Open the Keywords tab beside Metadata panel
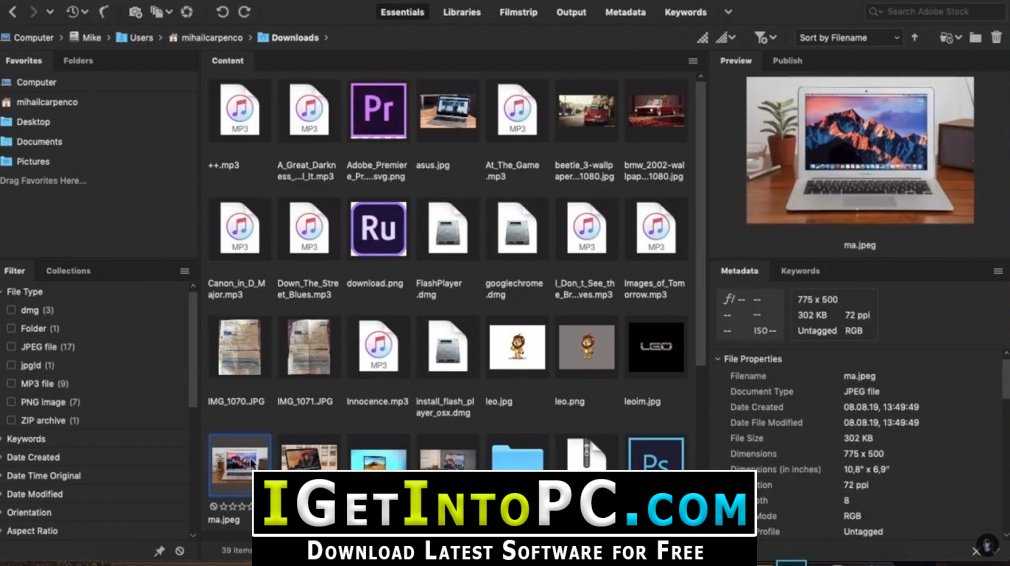 click(x=800, y=271)
